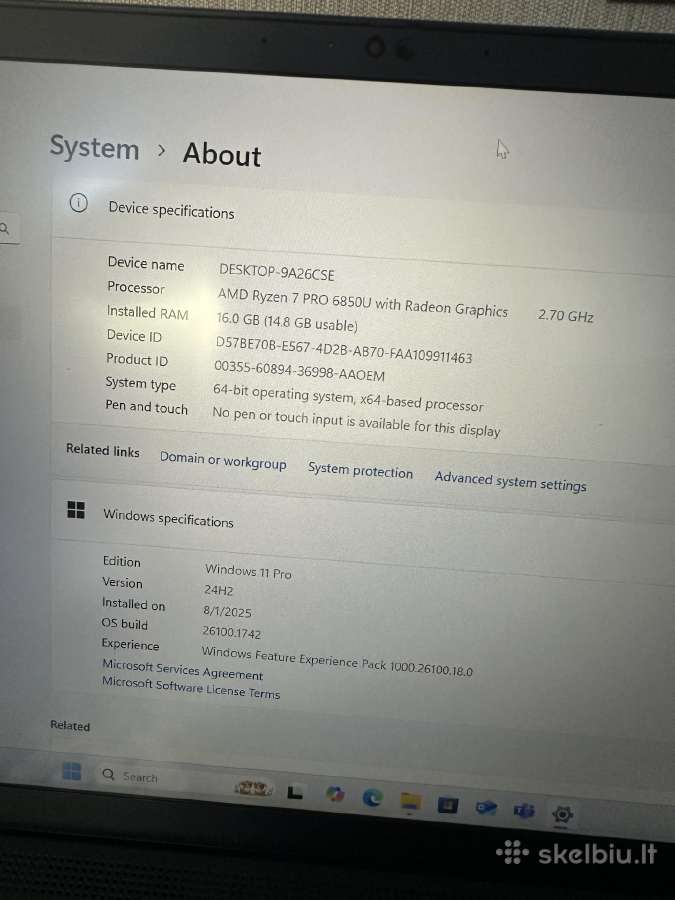Open the Domain or workgroup link
Viewport: 675px width, 900px height.
pos(223,460)
